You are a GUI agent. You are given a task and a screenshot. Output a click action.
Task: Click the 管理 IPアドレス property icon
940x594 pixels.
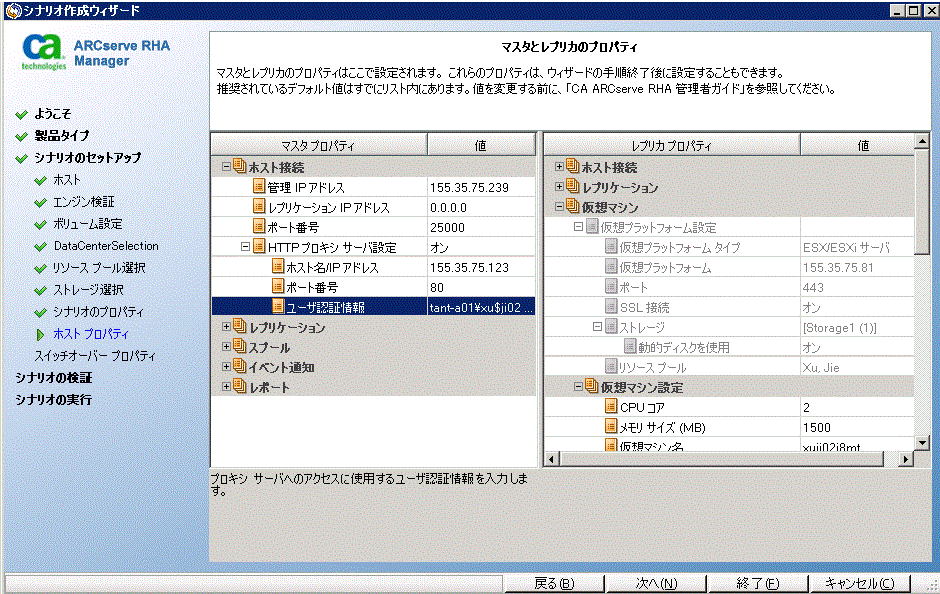coord(258,187)
